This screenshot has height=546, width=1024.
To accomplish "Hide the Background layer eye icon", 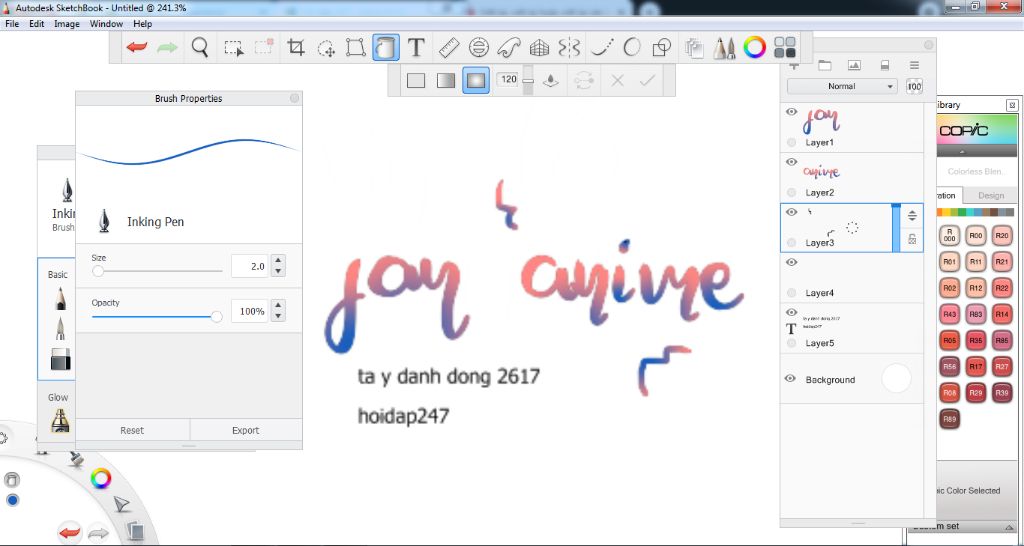I will click(x=790, y=379).
